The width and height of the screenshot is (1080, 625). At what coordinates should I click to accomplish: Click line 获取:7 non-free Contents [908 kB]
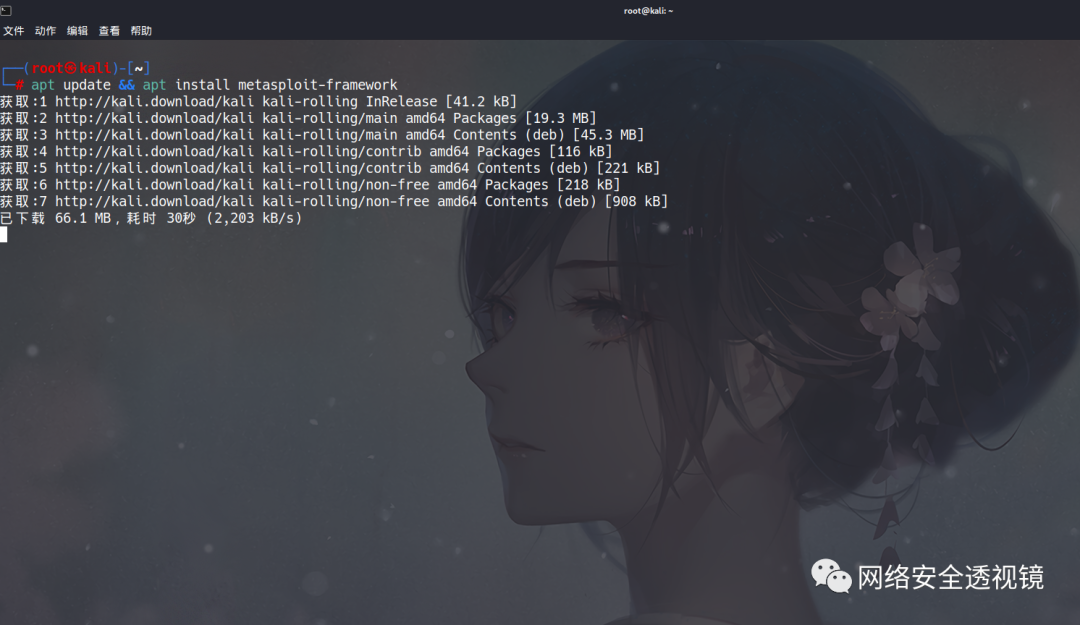click(x=334, y=201)
